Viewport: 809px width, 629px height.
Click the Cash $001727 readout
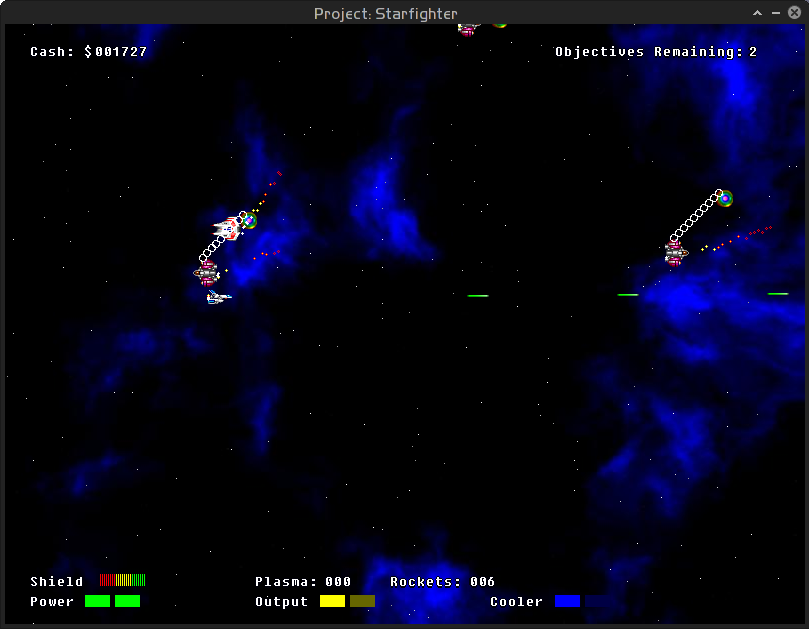click(89, 52)
